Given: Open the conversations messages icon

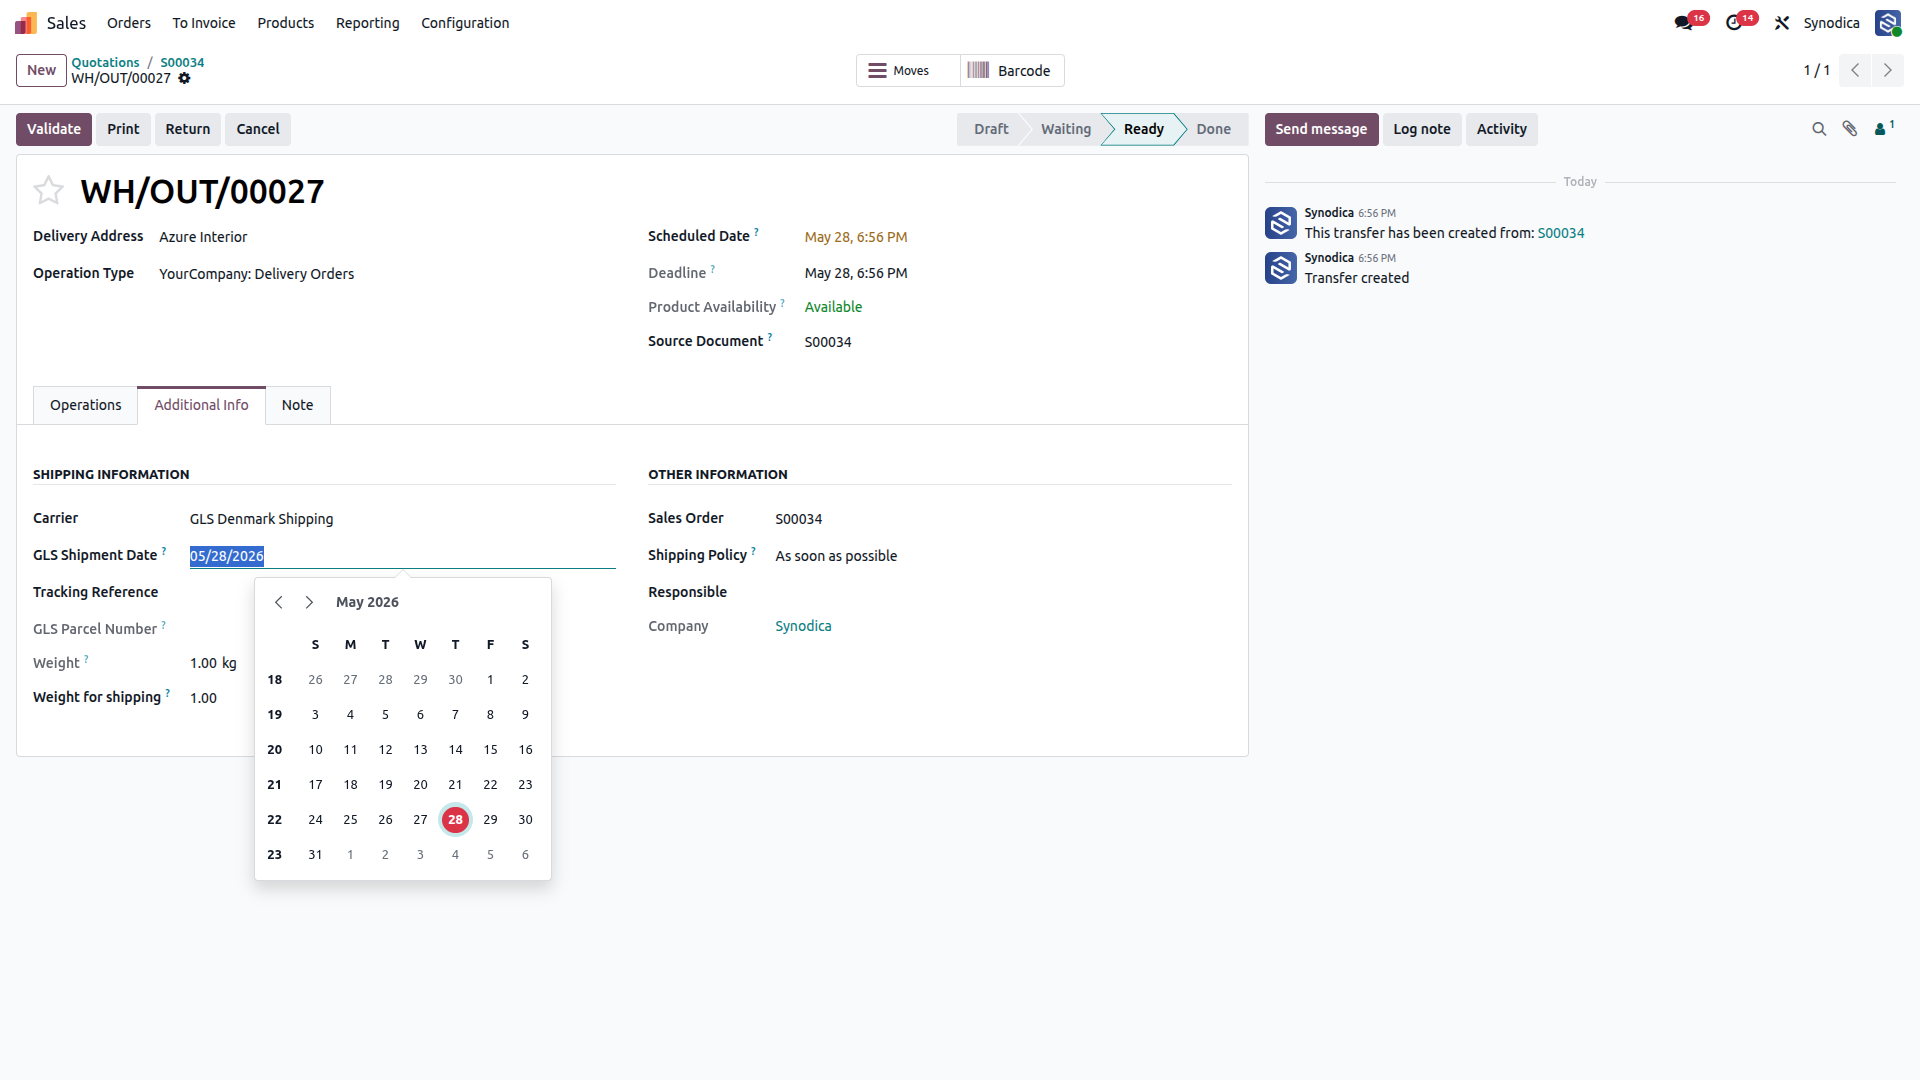Looking at the screenshot, I should (1684, 23).
